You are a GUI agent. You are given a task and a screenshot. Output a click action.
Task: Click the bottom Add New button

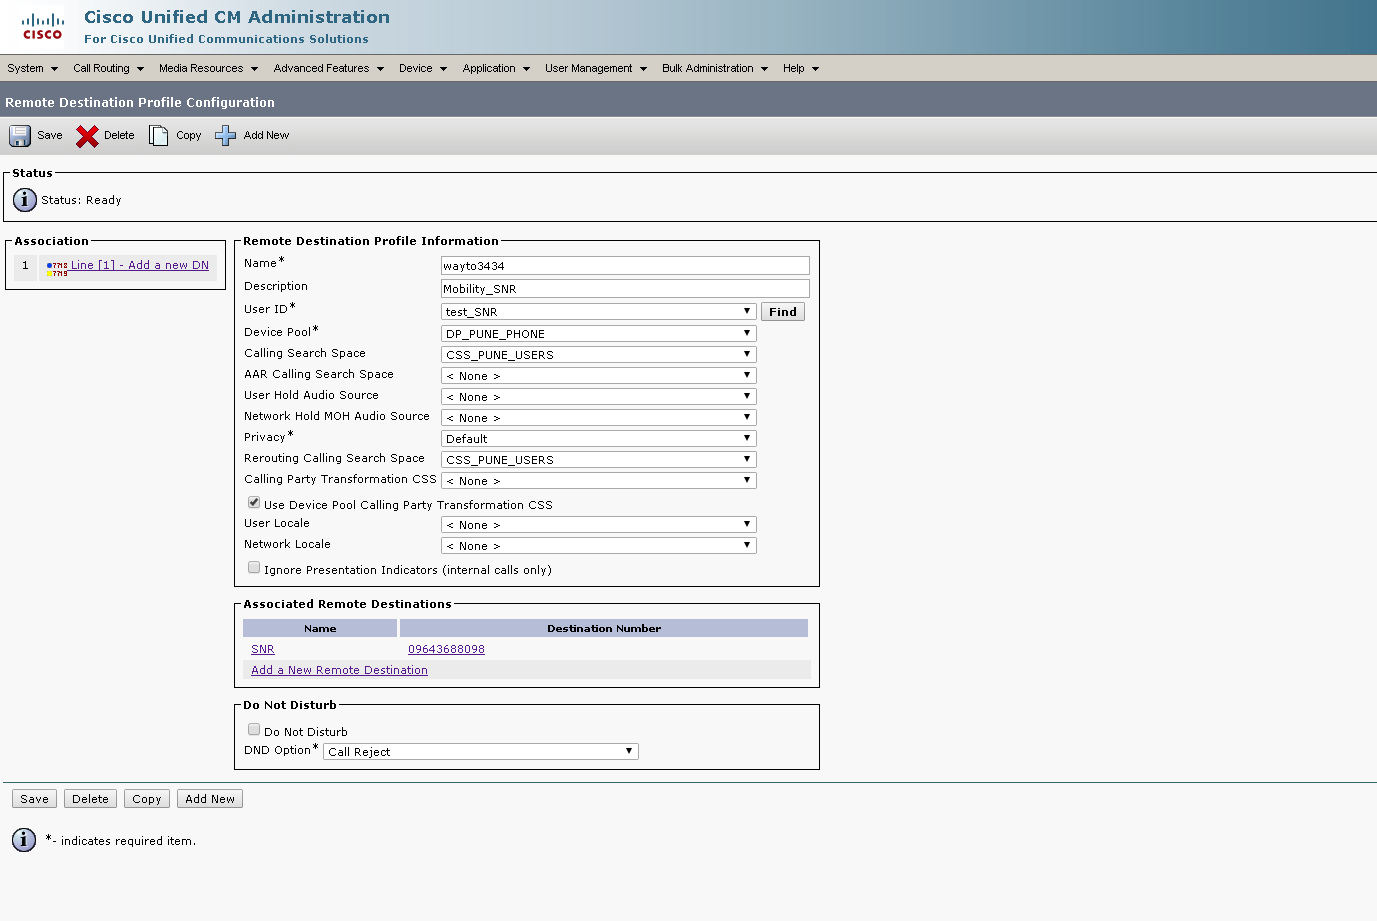[210, 799]
